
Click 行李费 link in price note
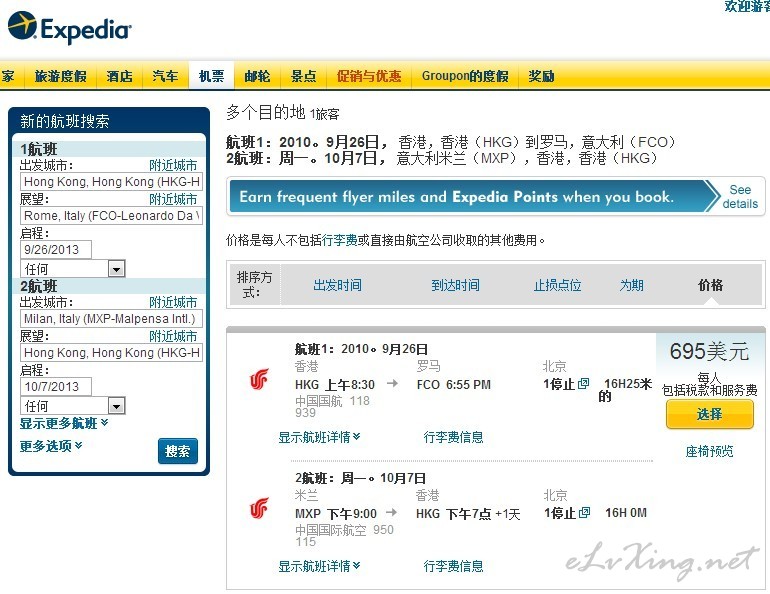340,240
